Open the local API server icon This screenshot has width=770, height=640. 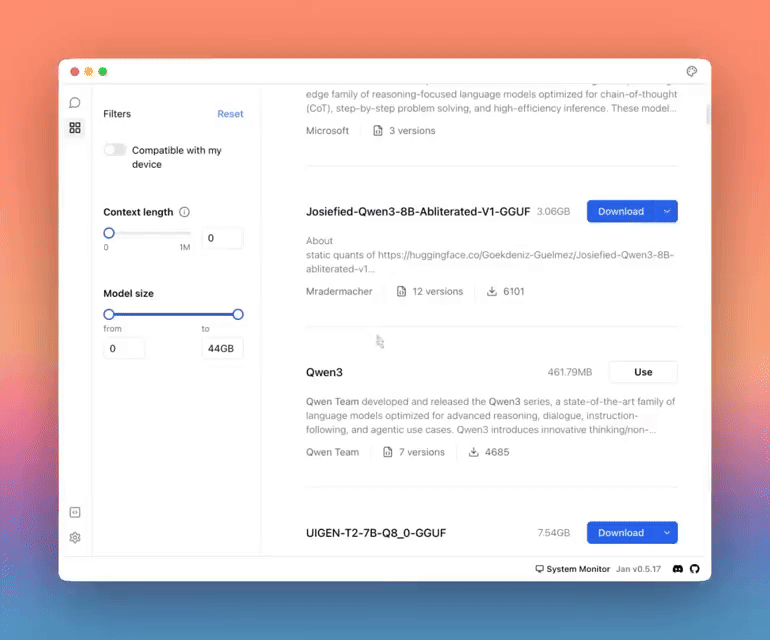[x=75, y=512]
